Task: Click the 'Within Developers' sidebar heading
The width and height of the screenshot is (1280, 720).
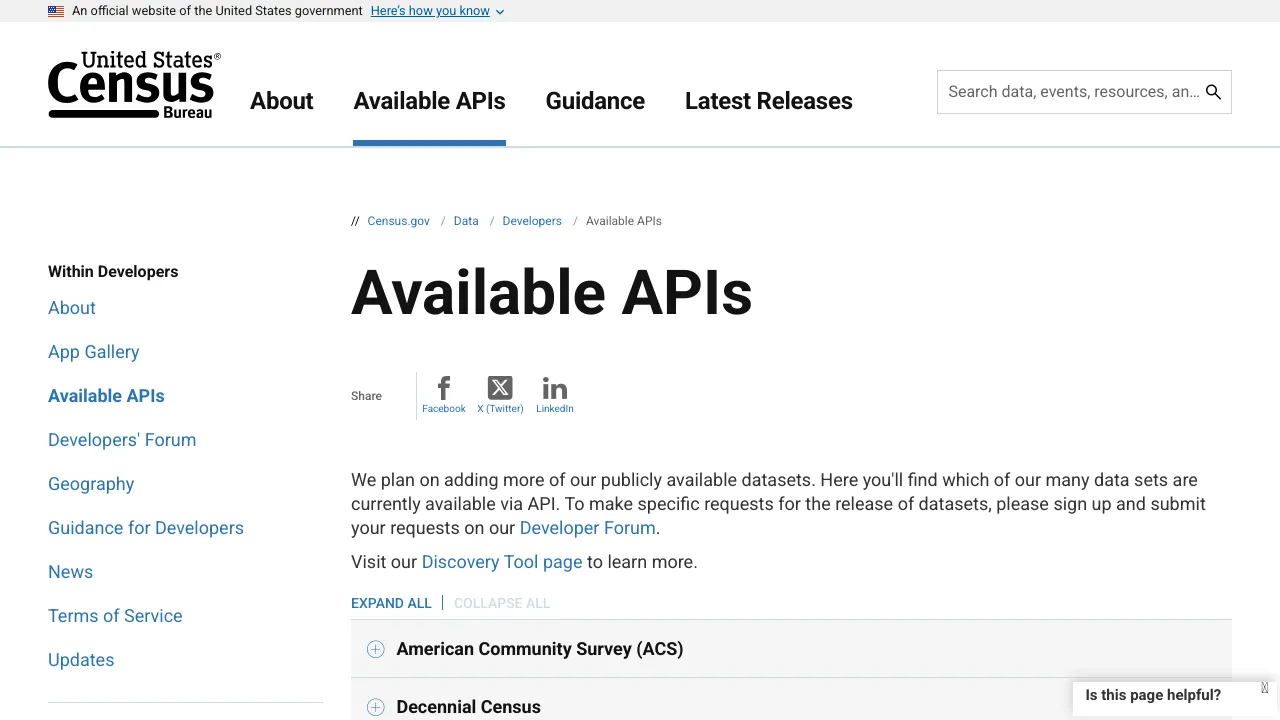Action: (113, 272)
